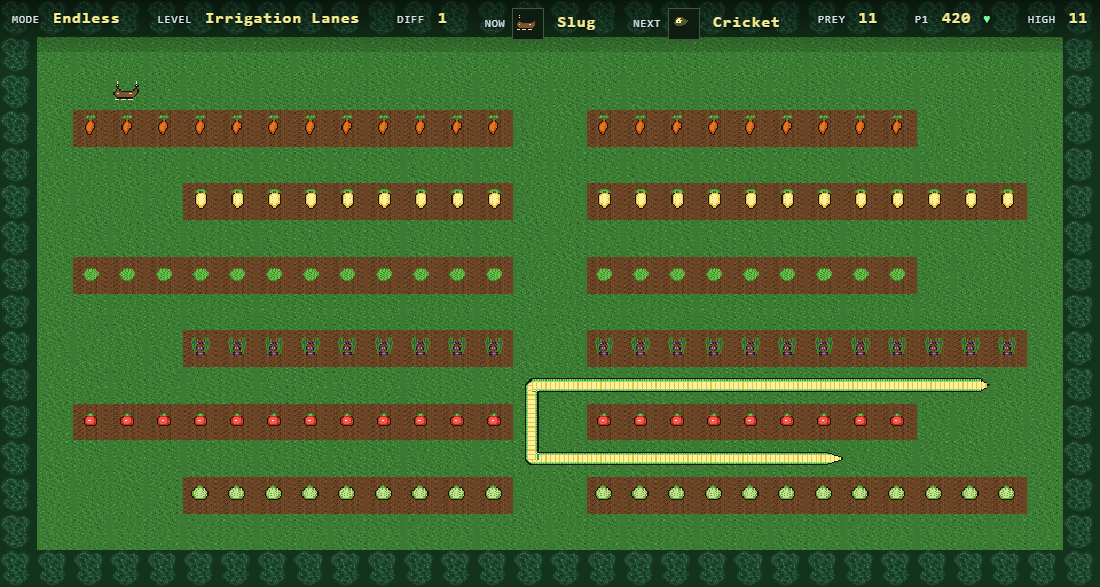Click the leftmost tomato in the left tomato bed

(90, 420)
